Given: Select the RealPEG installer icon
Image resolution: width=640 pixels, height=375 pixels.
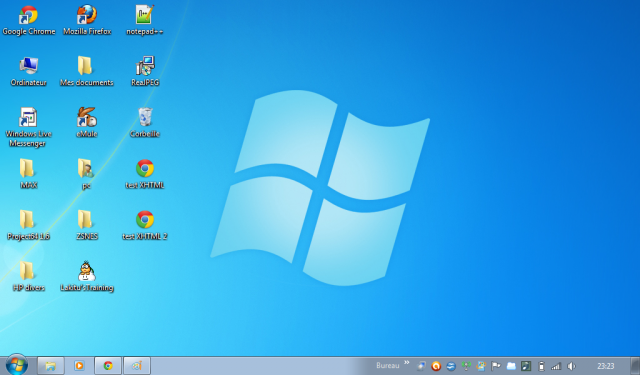Looking at the screenshot, I should coord(145,71).
